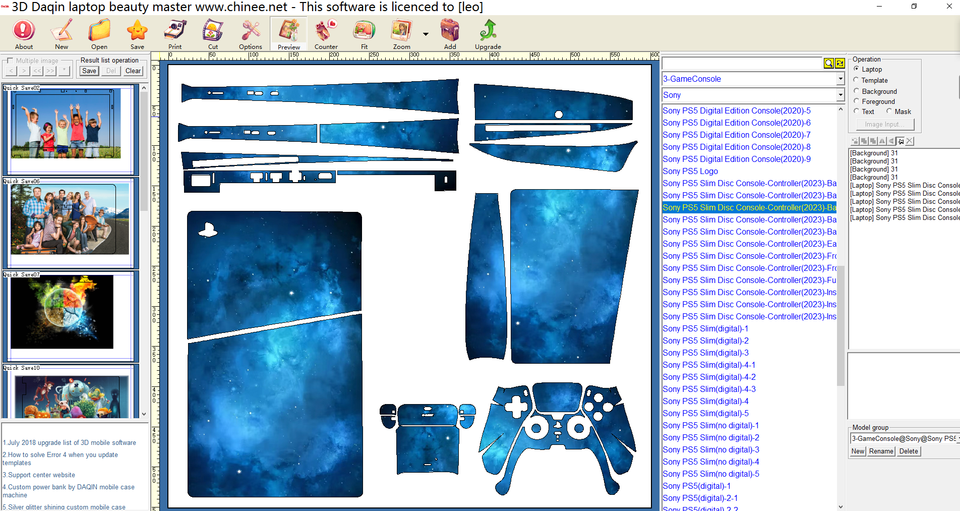Click the scroll-up arrow of thumbnail list

144,88
